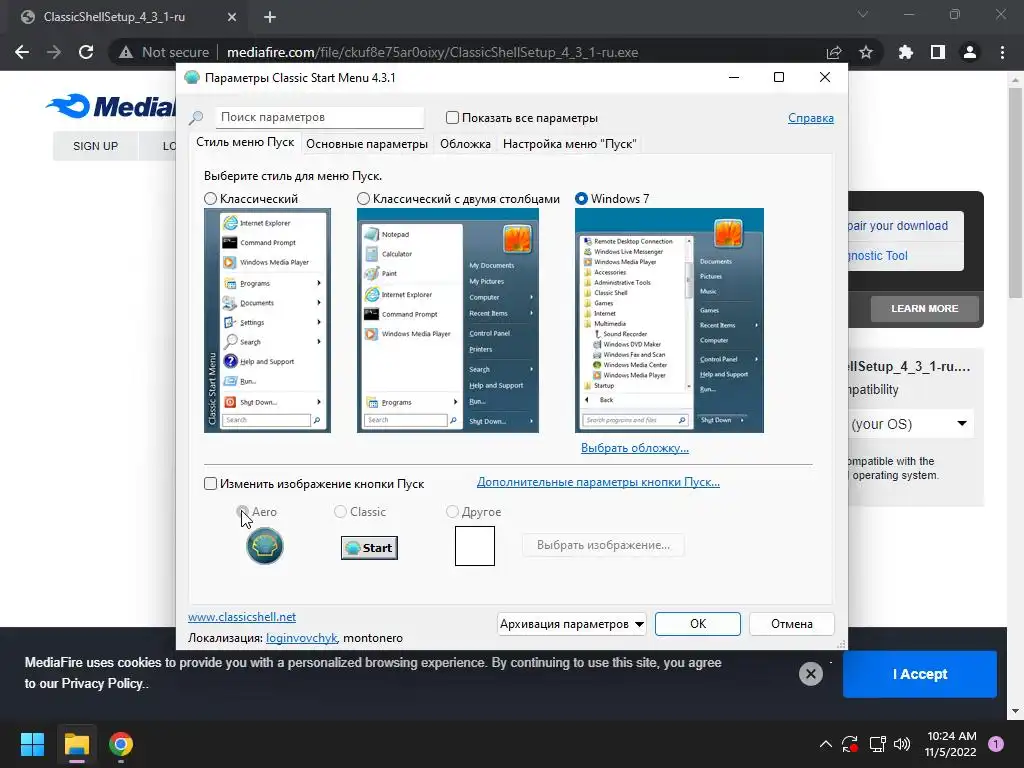Open the notification count badge

click(996, 744)
